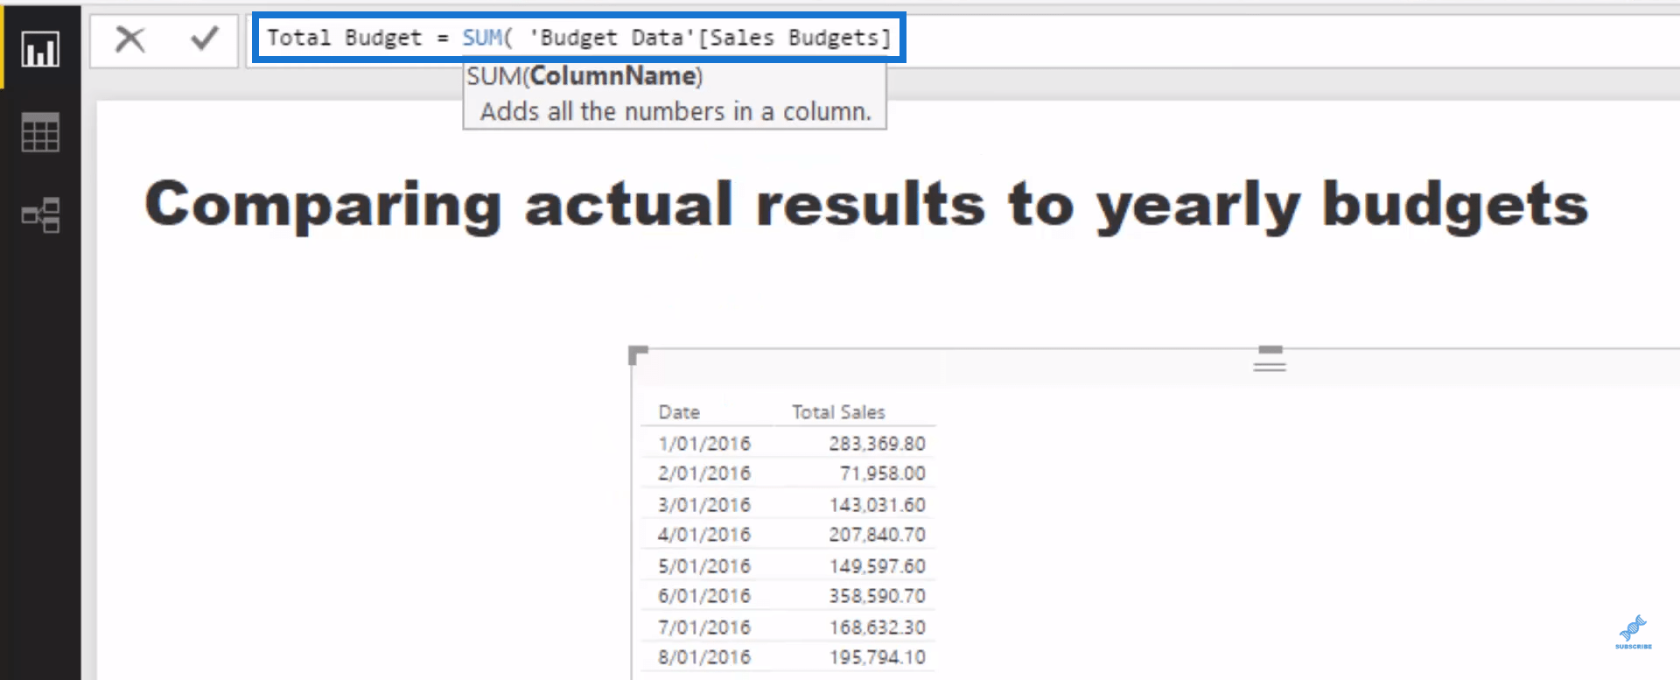Screen dimensions: 1680x680
Task: Select the 6/01/2016 date cell
Action: coord(704,596)
